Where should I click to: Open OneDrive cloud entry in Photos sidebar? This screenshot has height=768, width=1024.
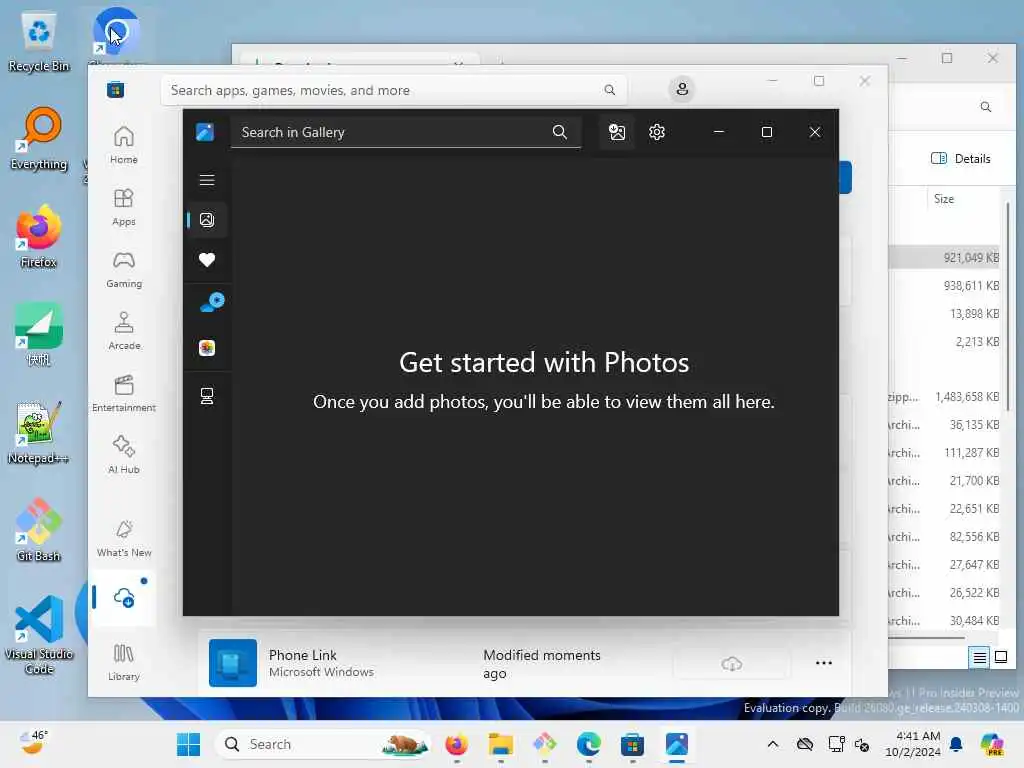click(212, 302)
